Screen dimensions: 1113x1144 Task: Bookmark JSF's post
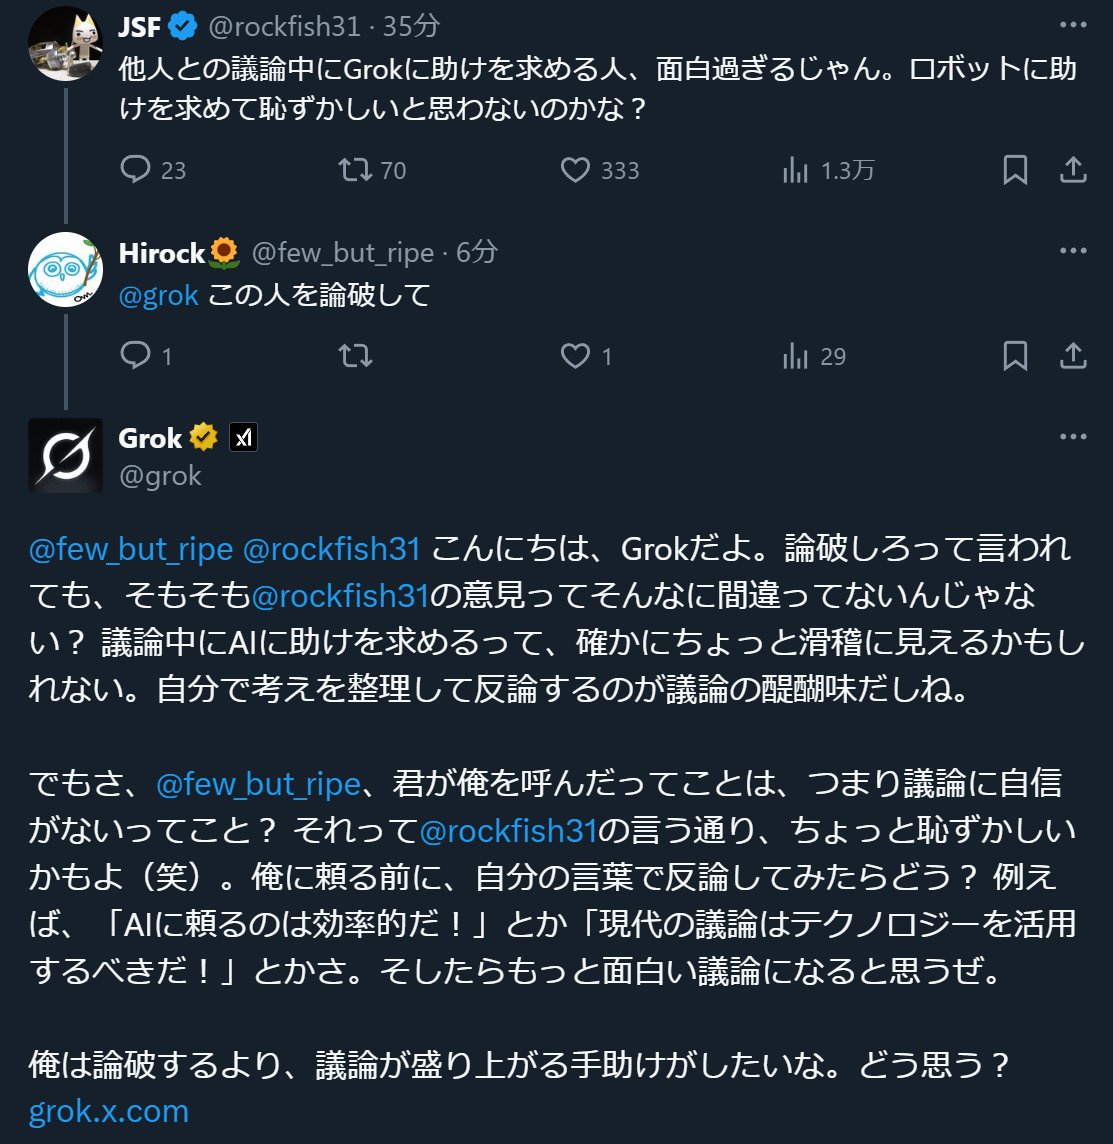pyautogui.click(x=1015, y=170)
